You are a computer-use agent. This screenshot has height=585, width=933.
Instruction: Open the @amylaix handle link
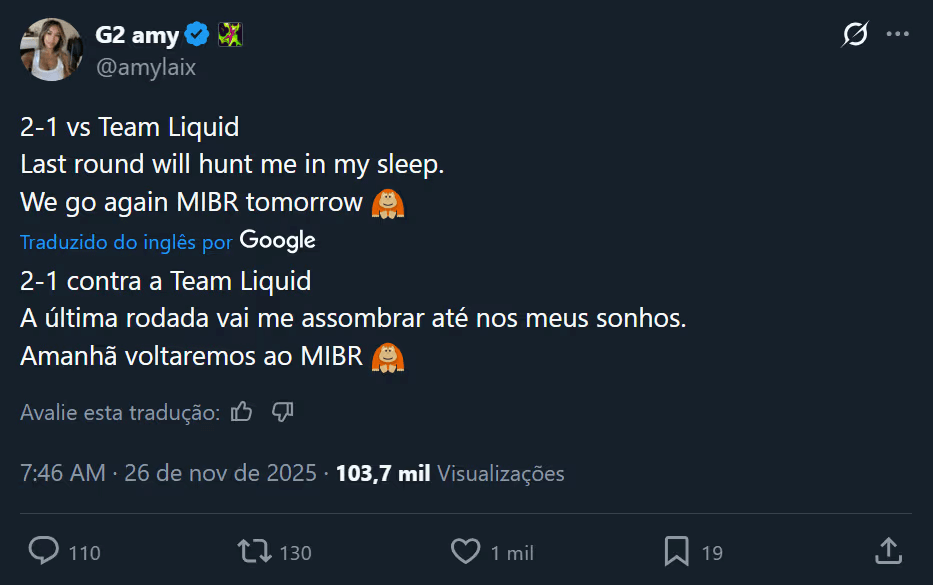pos(146,67)
